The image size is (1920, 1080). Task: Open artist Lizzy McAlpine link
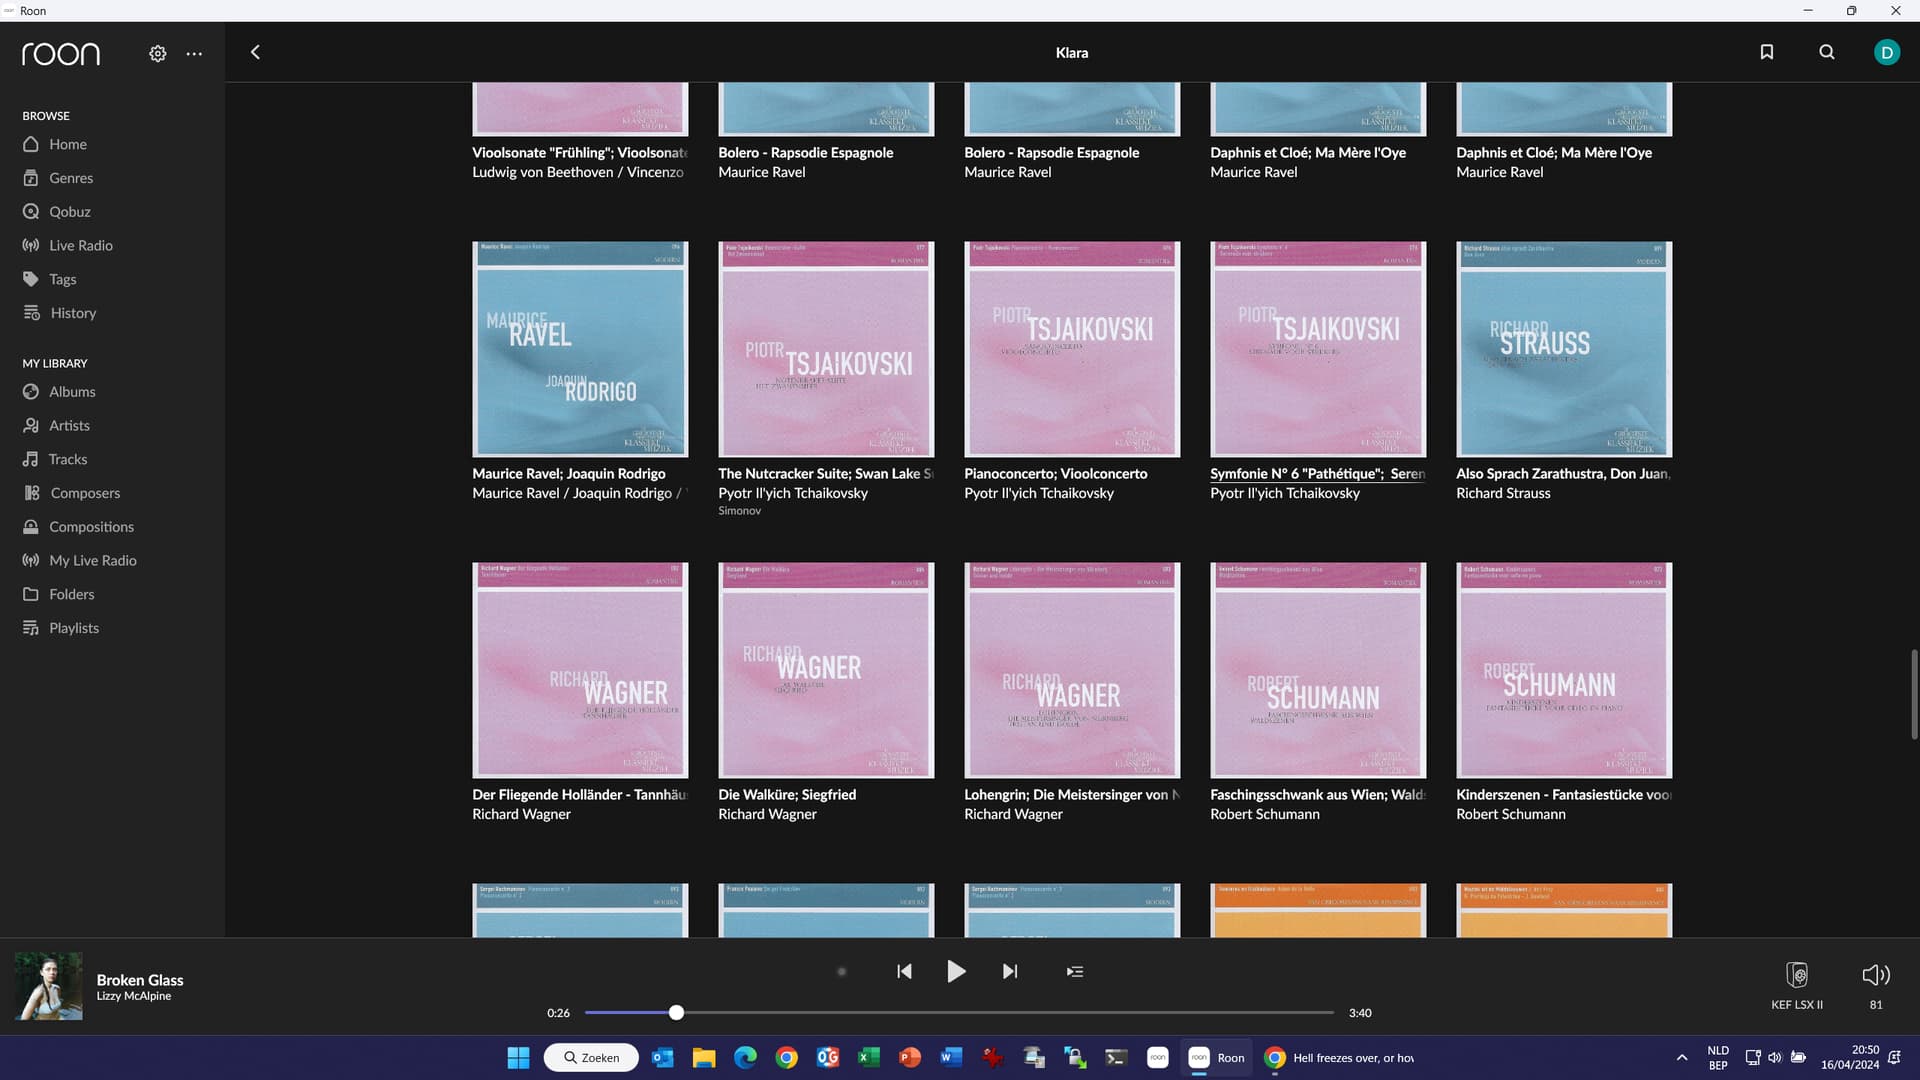134,996
